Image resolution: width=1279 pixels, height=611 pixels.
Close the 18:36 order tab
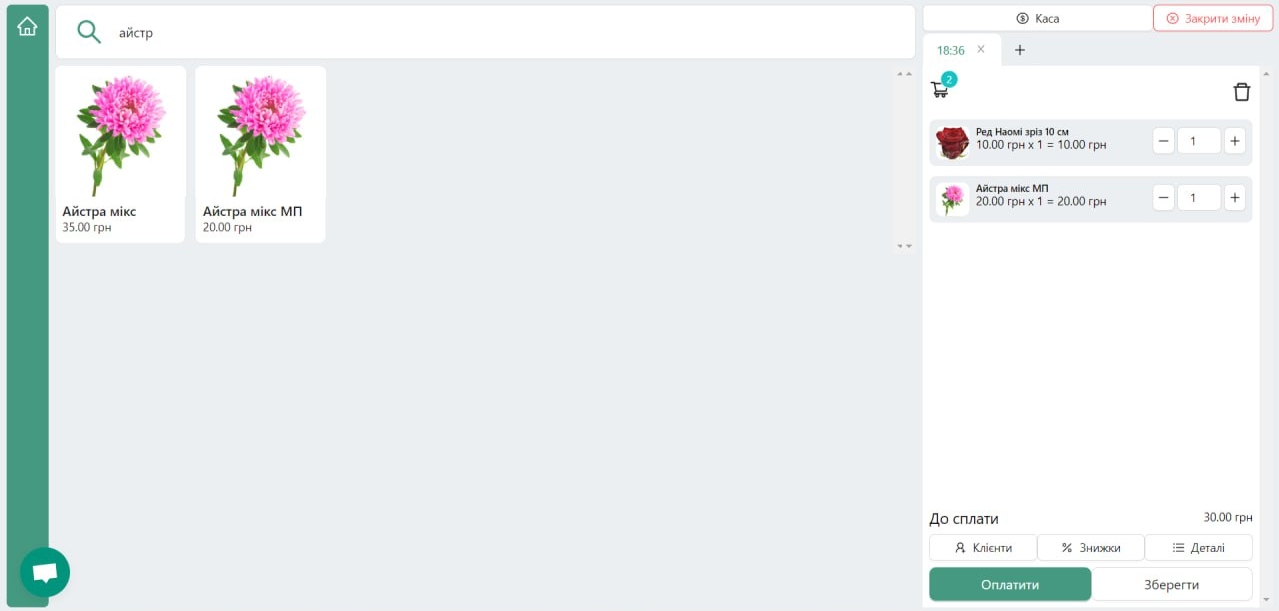[981, 49]
